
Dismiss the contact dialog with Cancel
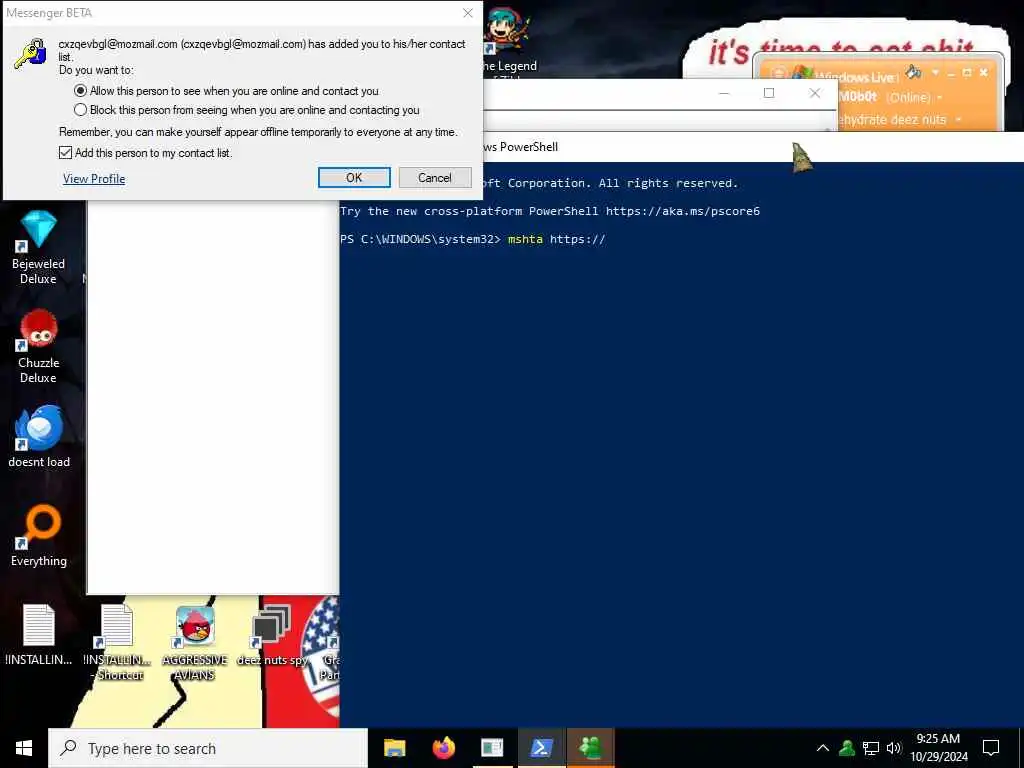point(435,178)
